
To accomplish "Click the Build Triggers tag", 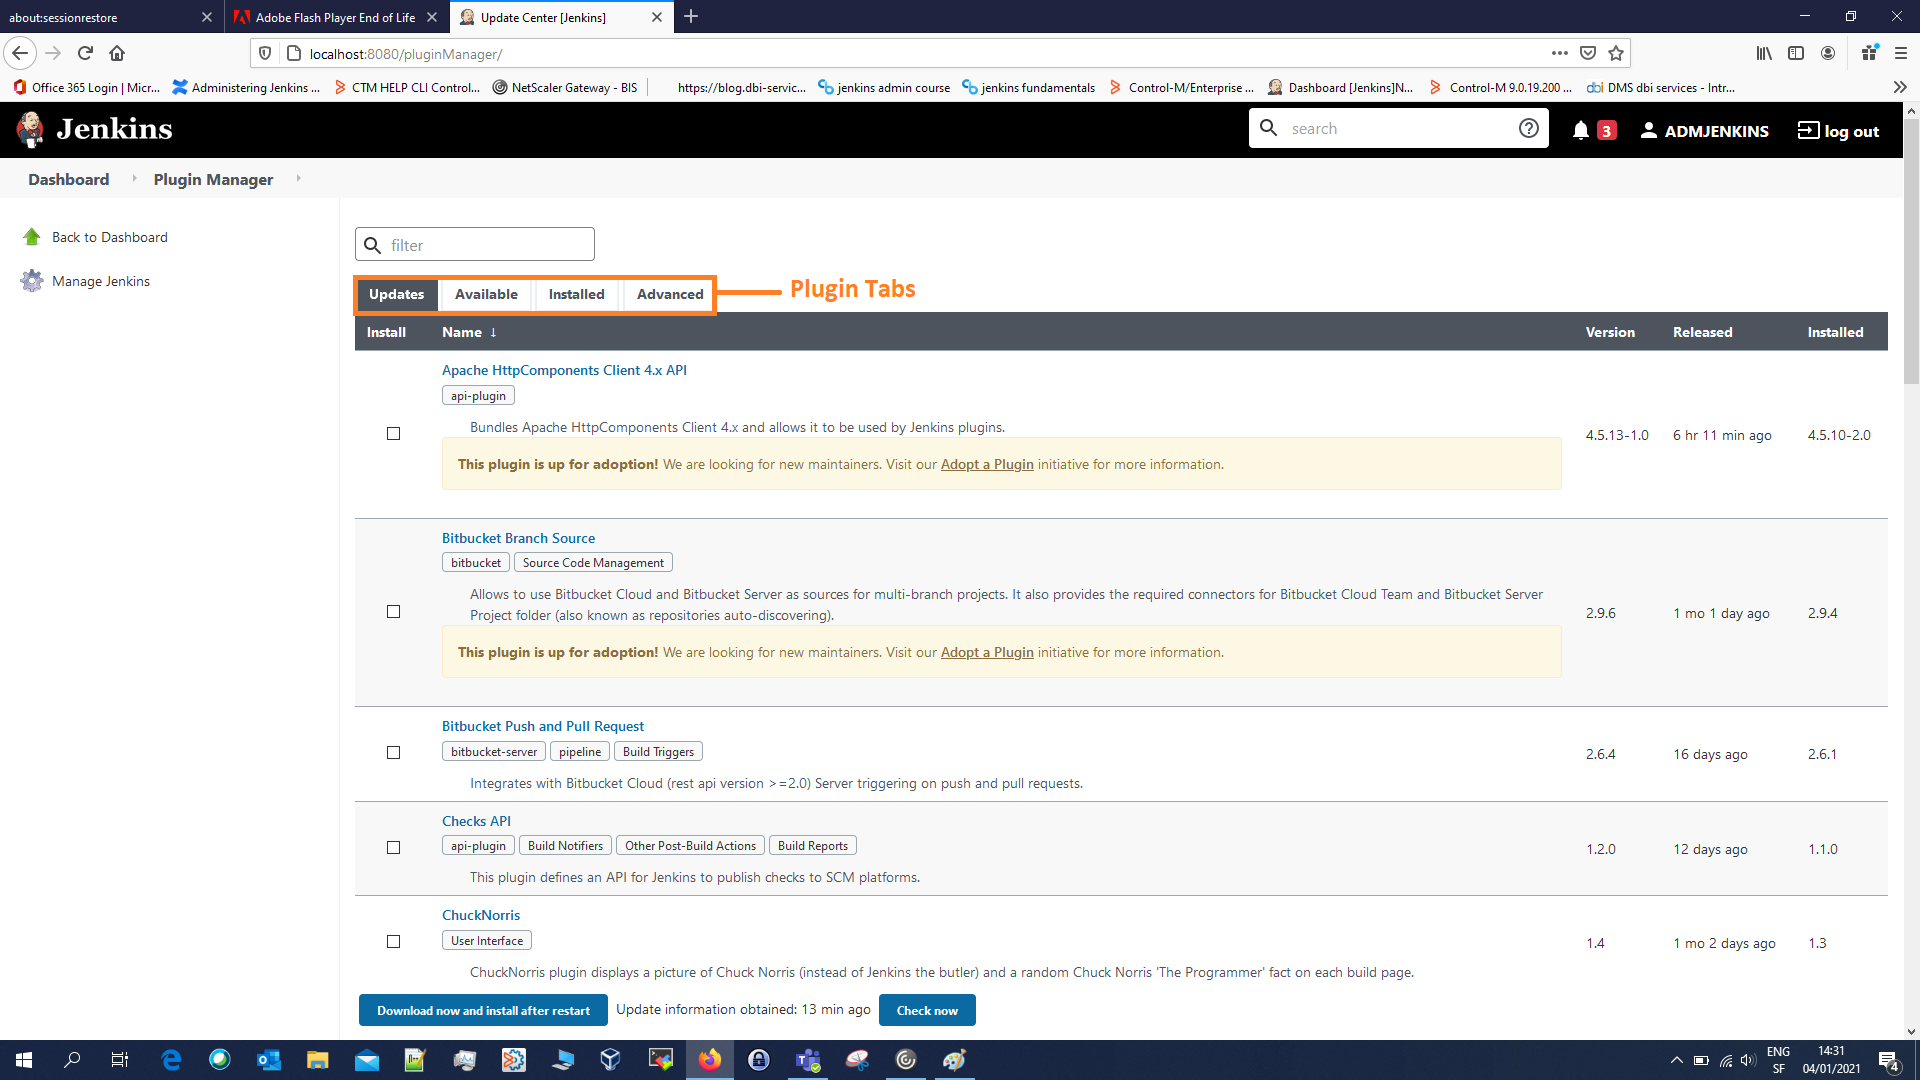I will (658, 752).
